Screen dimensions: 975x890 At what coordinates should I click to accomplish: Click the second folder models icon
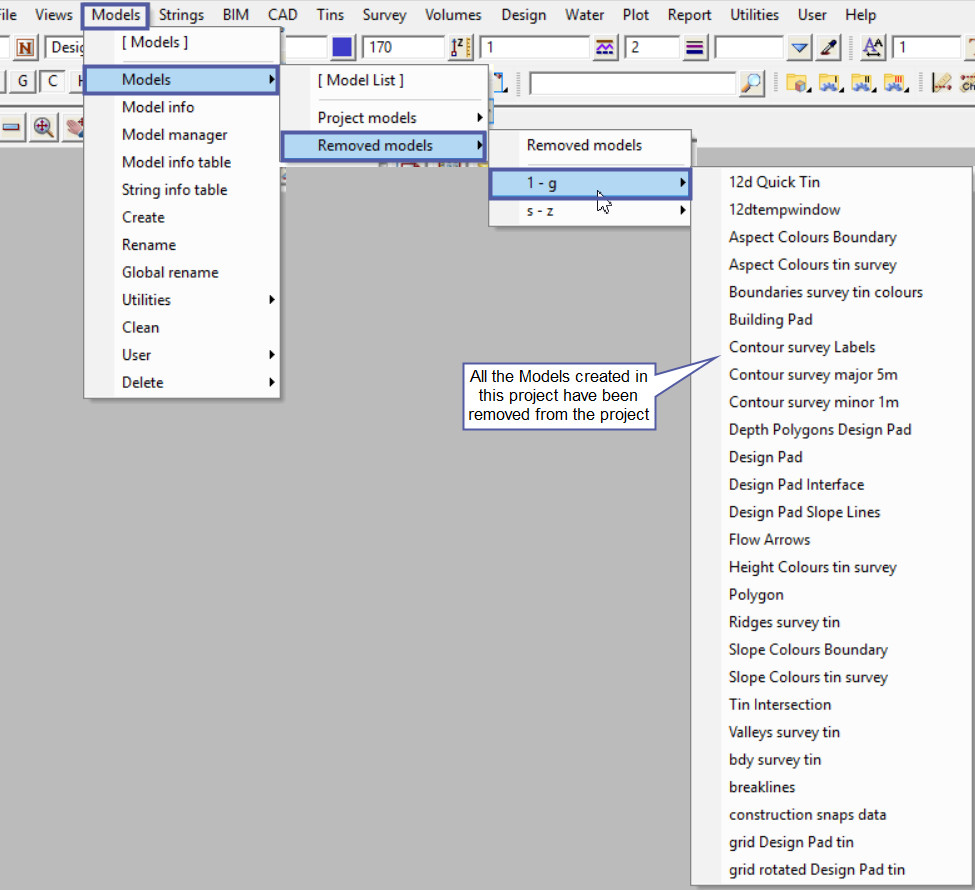830,83
